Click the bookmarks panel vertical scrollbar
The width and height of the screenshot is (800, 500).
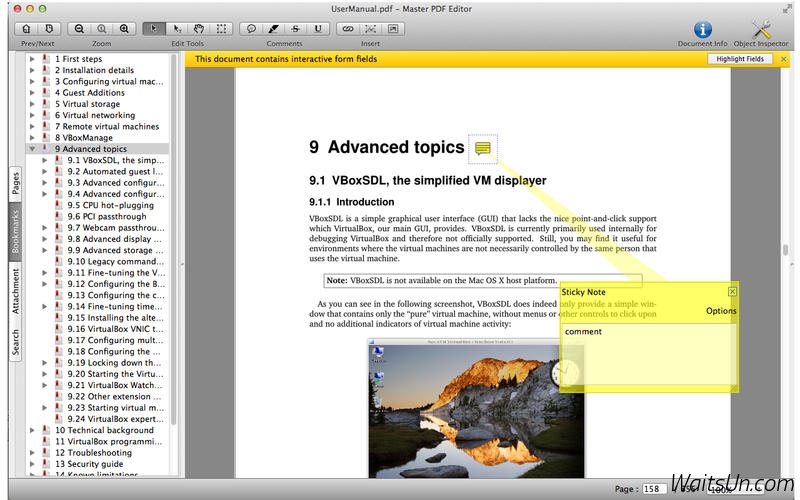(173, 240)
